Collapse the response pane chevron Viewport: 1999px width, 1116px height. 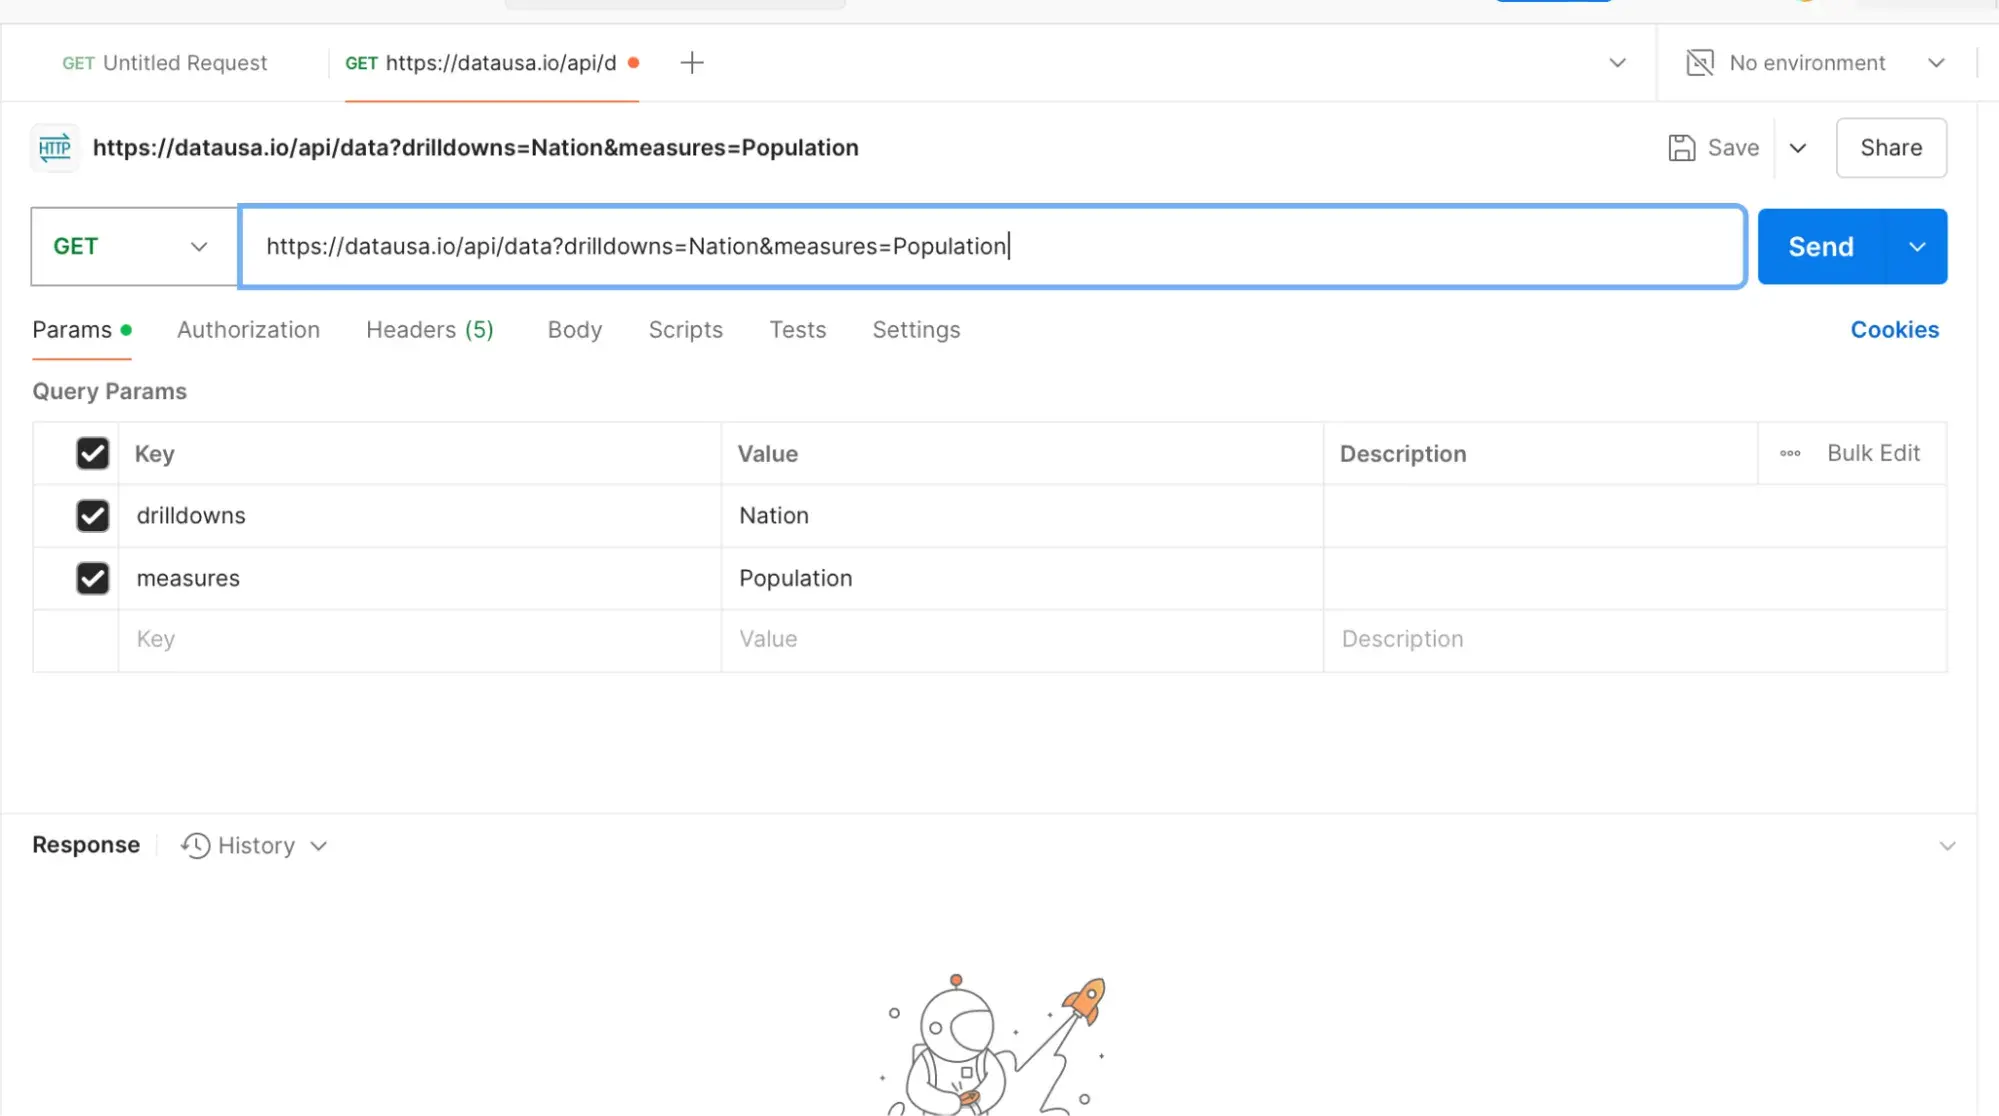1946,846
